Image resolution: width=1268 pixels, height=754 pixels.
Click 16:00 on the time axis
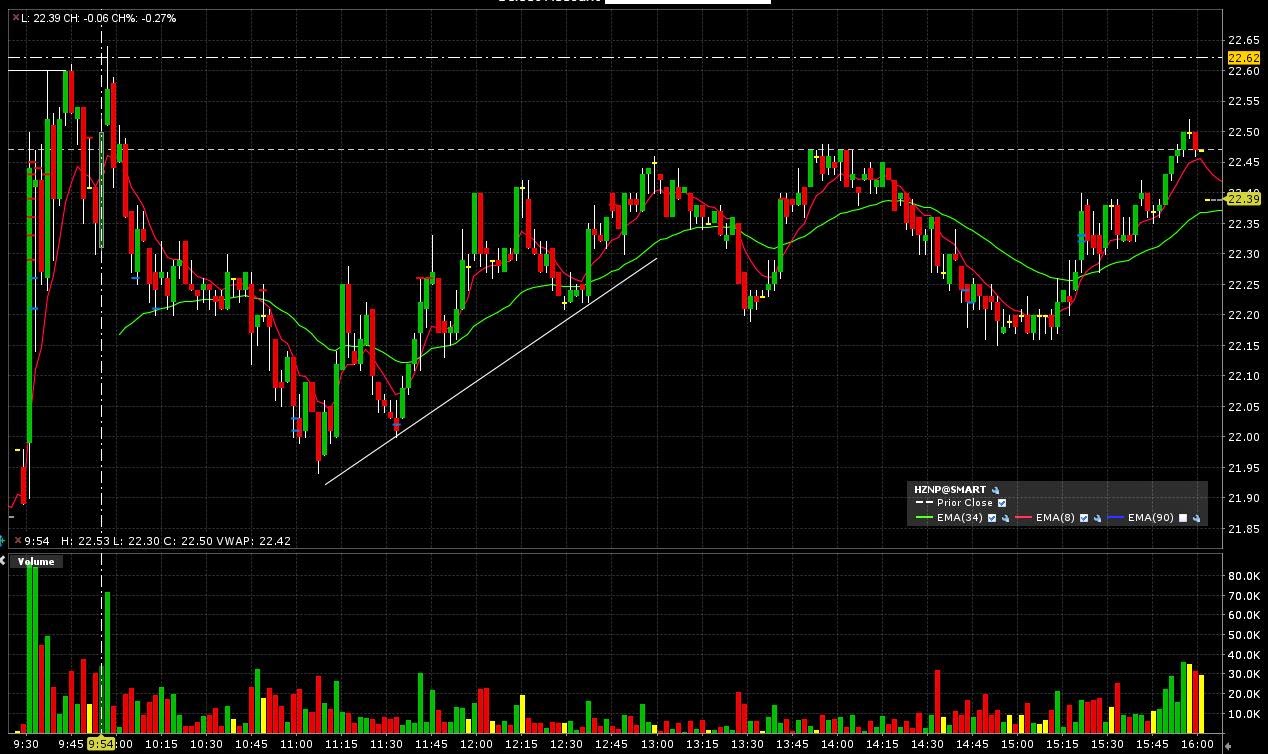(1197, 744)
